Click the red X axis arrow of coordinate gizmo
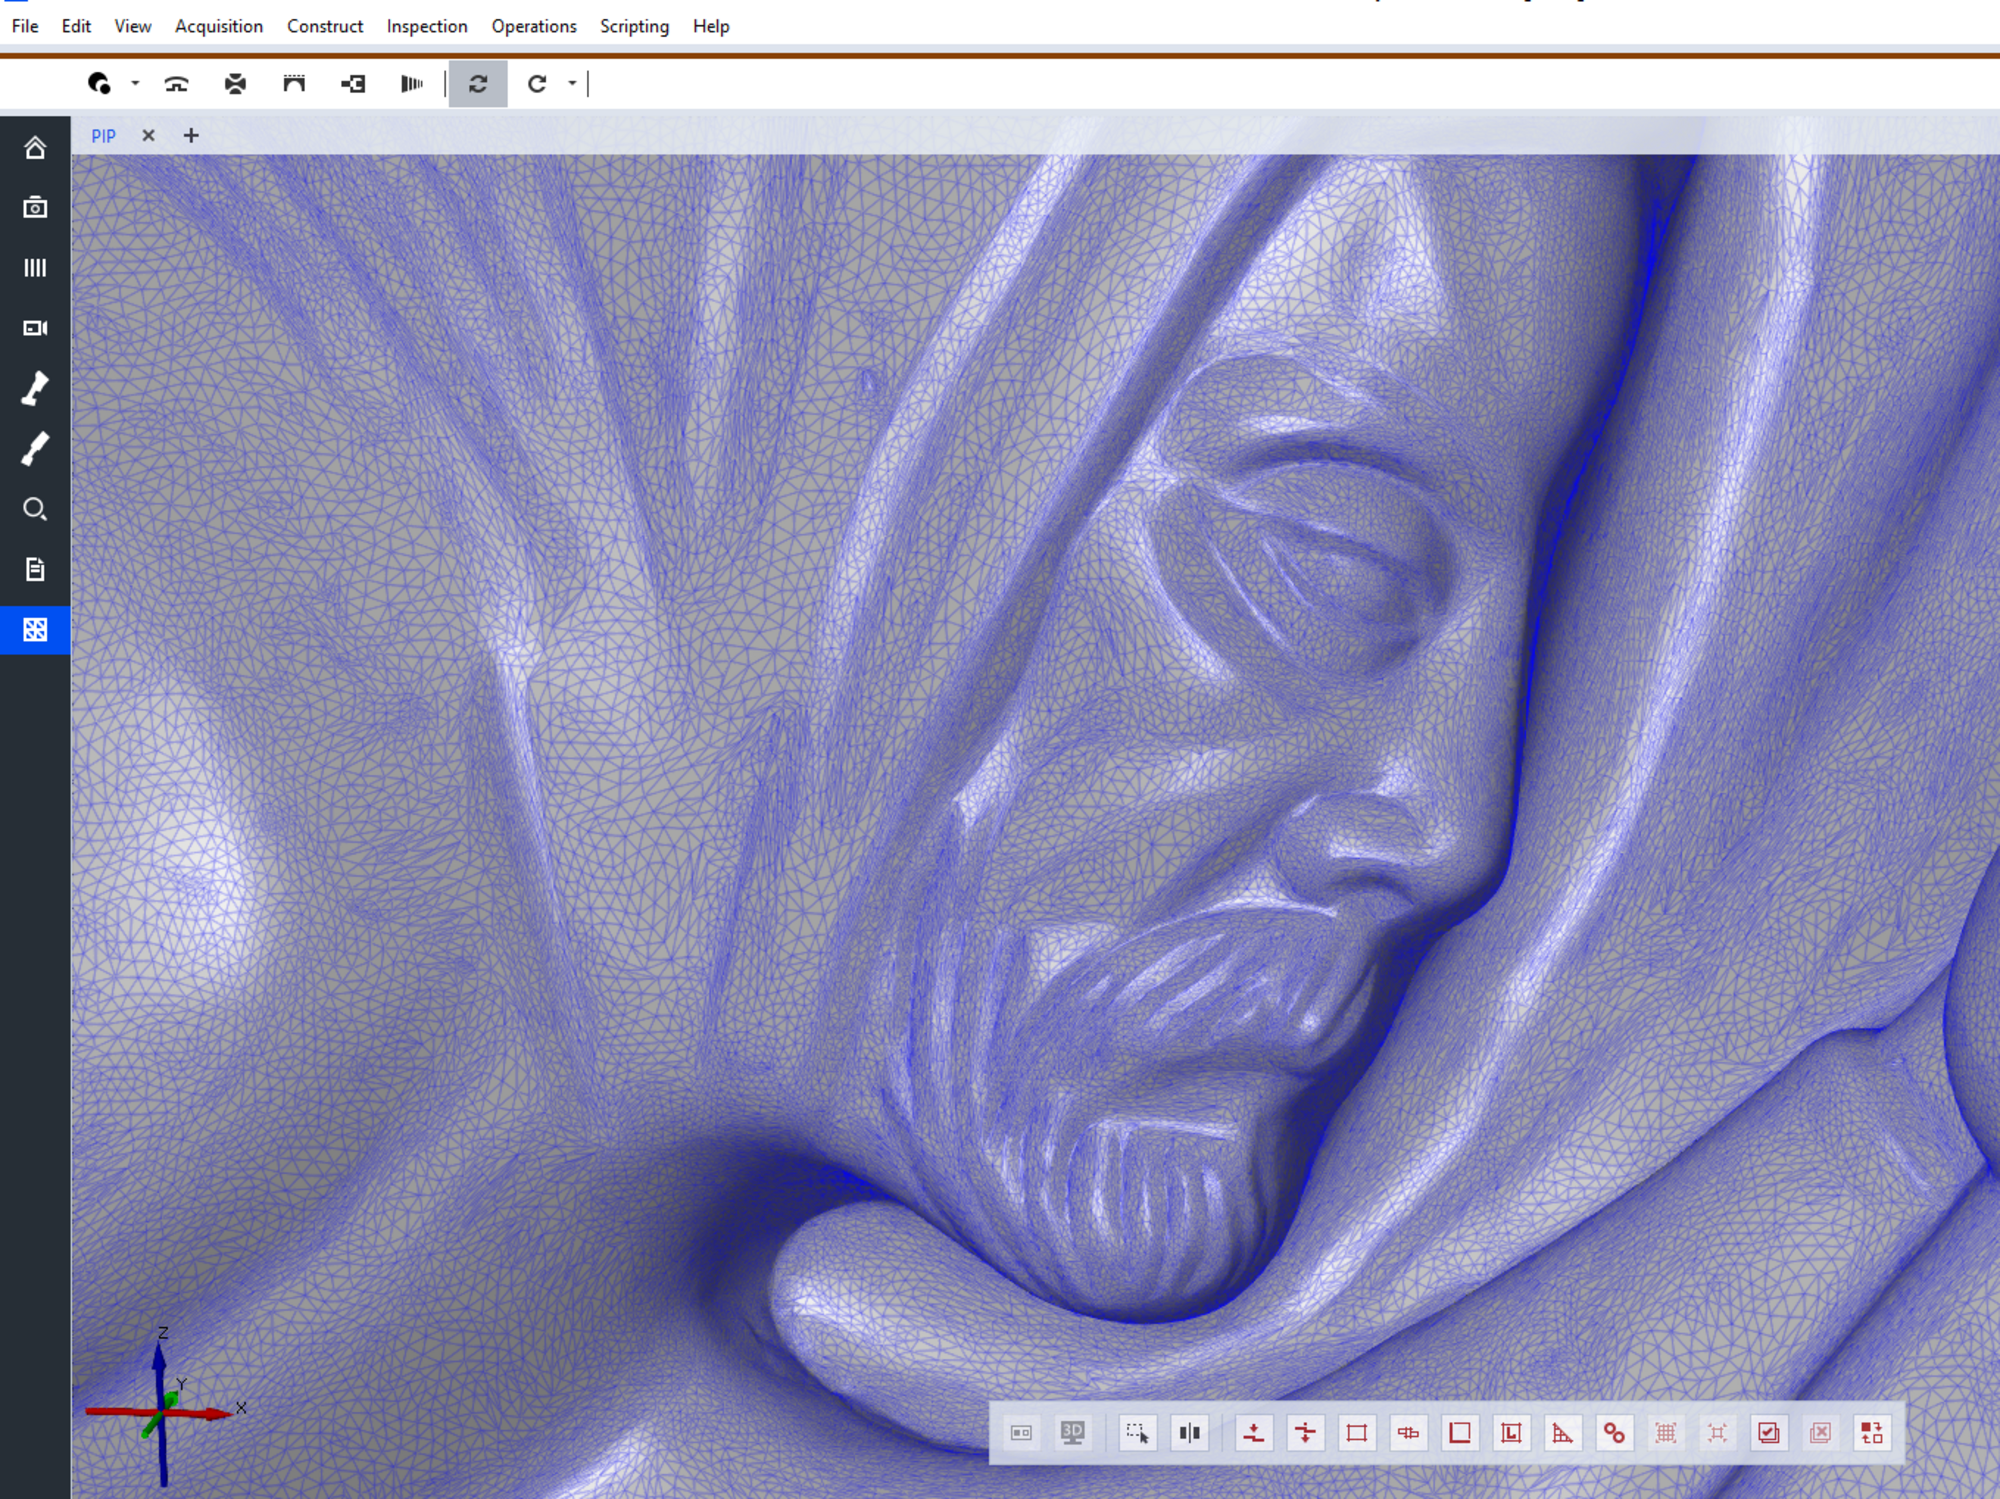 (x=216, y=1413)
